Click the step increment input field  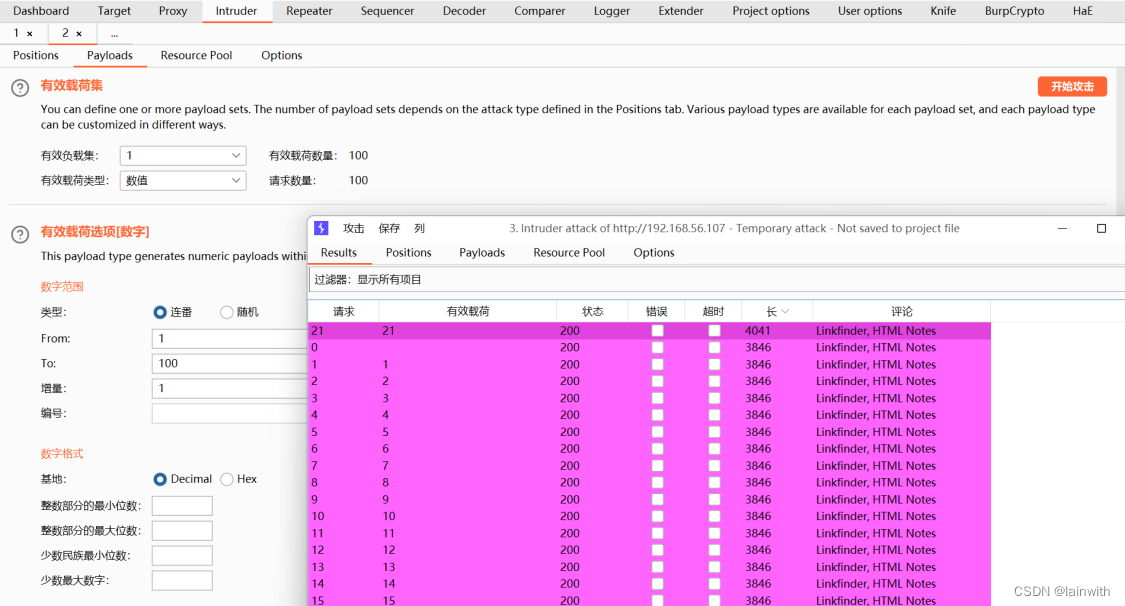[x=230, y=388]
